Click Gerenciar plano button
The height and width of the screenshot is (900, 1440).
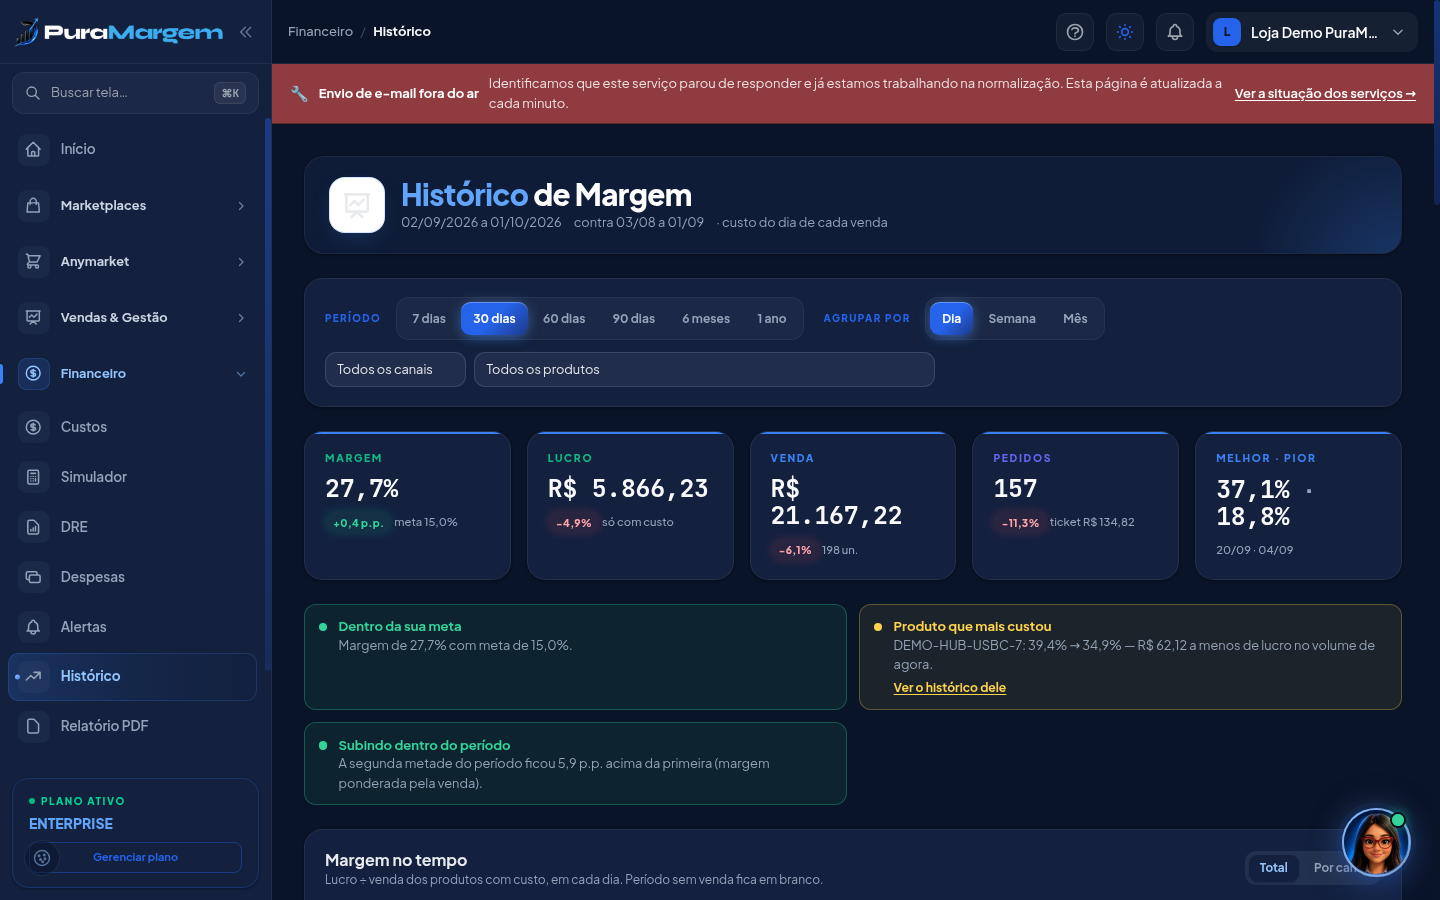(135, 857)
